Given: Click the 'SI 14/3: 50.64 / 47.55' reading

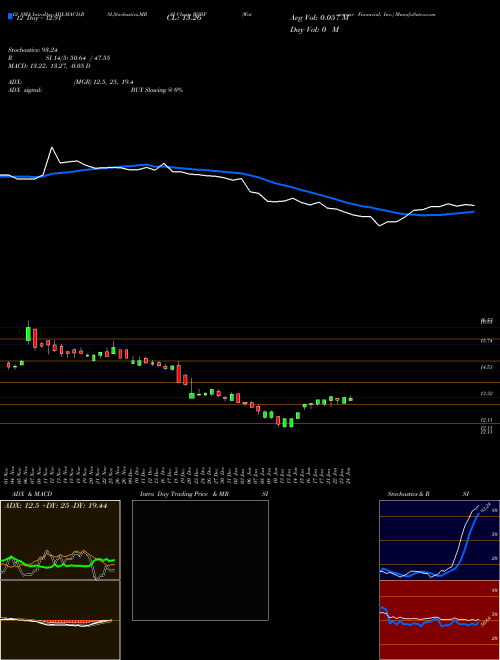Looking at the screenshot, I should click(78, 58).
